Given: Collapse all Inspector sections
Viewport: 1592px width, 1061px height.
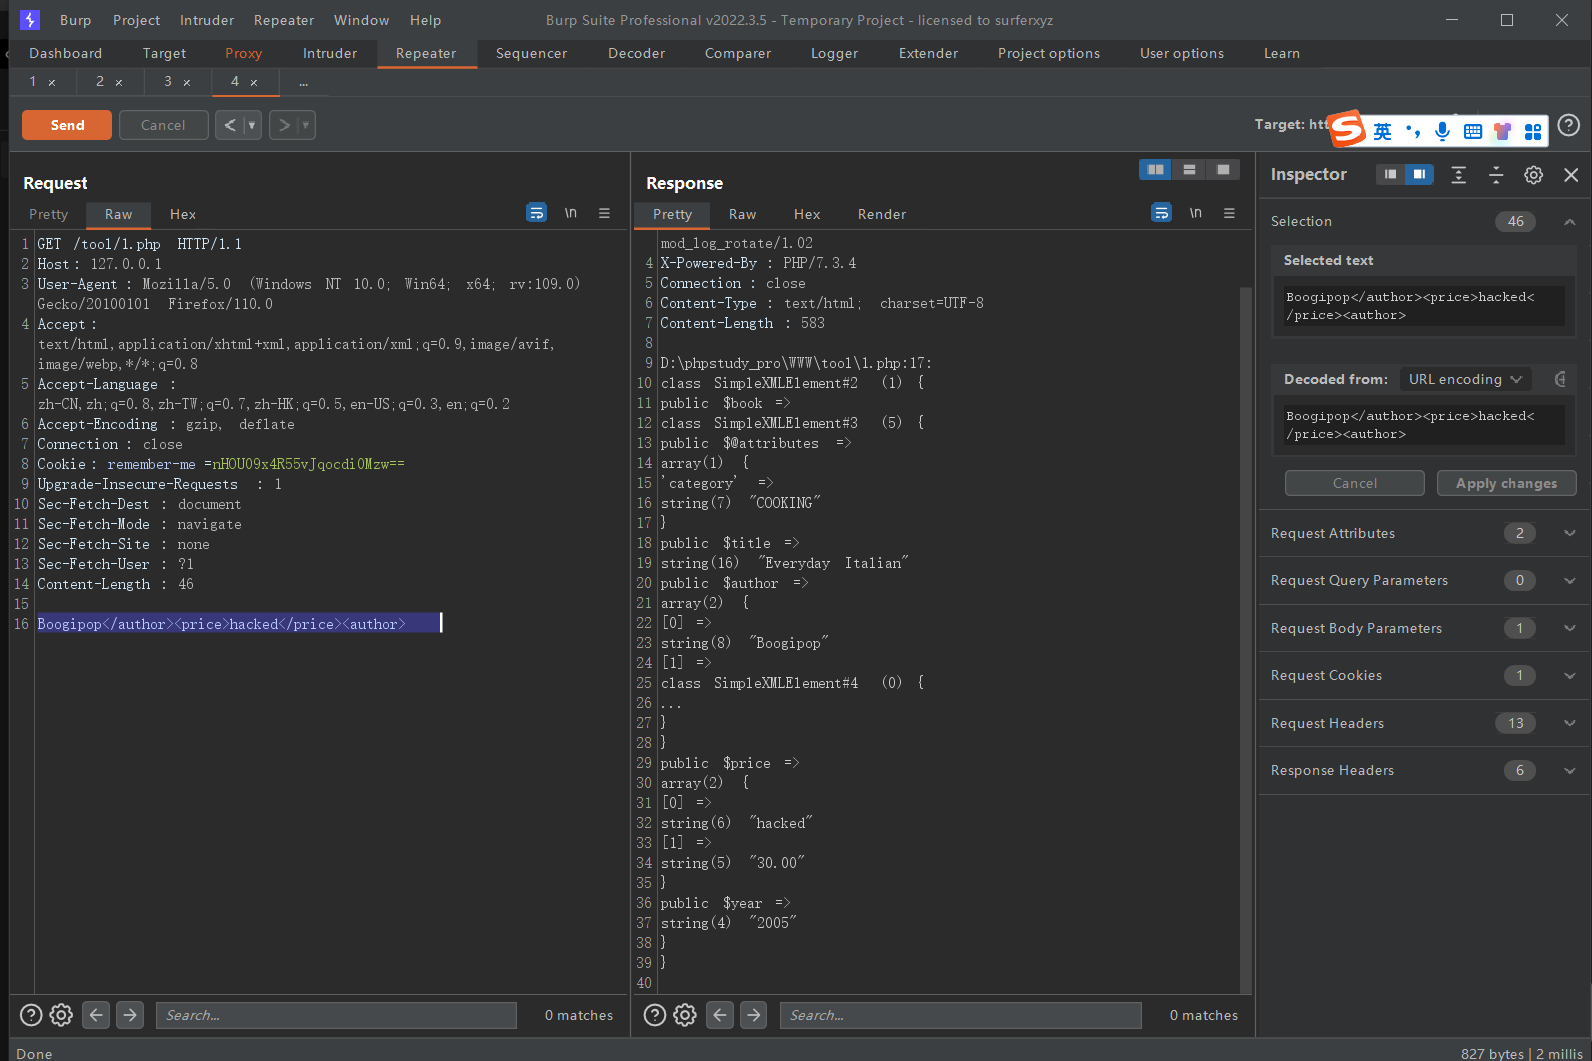Looking at the screenshot, I should [x=1496, y=175].
